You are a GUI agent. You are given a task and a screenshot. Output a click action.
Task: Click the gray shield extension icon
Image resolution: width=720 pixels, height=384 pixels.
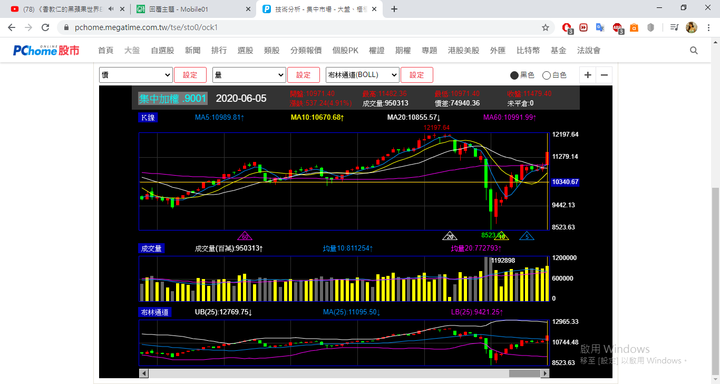coord(650,28)
